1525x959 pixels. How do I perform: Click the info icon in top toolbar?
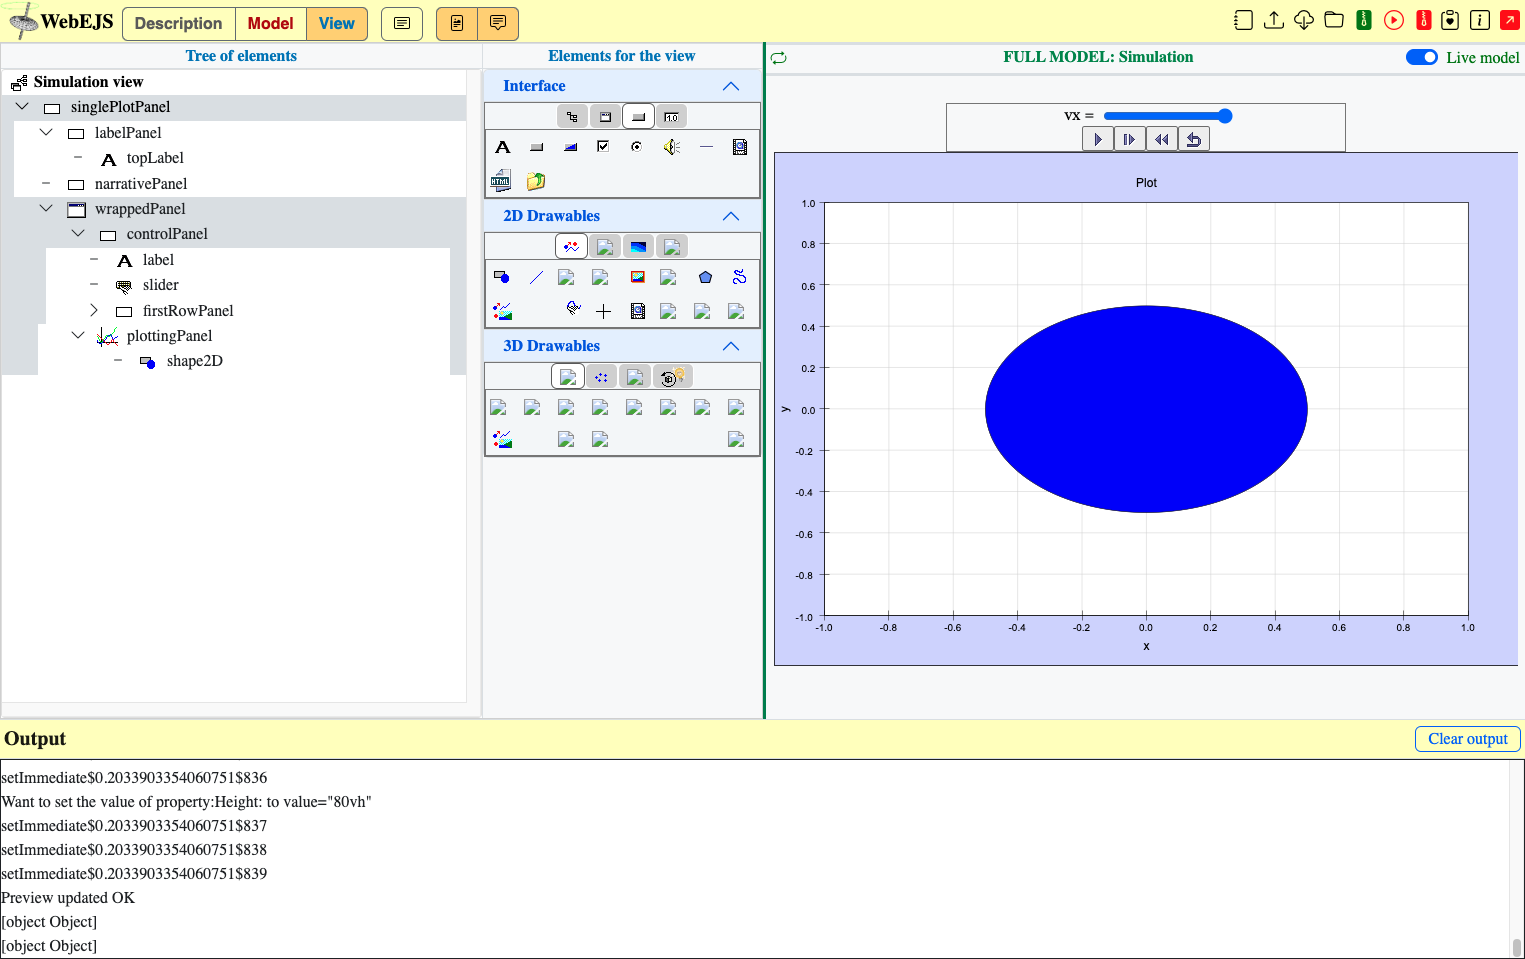[x=1480, y=20]
